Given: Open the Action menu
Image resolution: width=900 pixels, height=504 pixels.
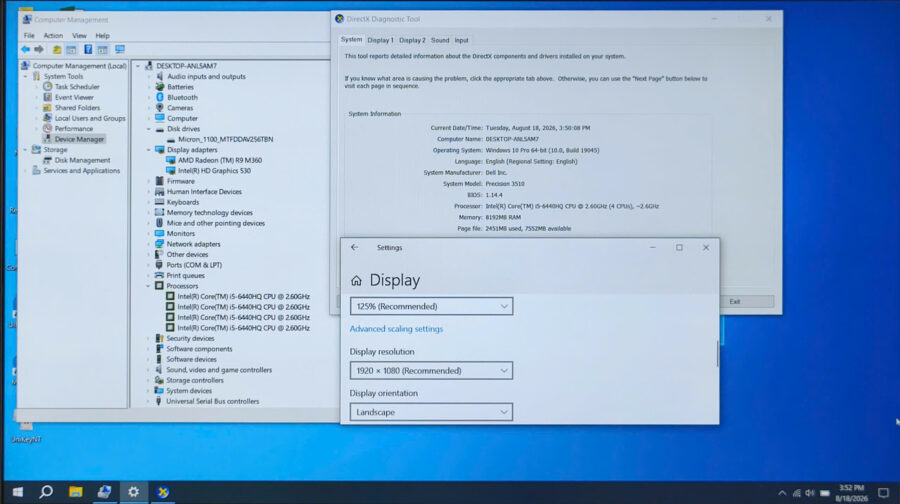Looking at the screenshot, I should [53, 36].
